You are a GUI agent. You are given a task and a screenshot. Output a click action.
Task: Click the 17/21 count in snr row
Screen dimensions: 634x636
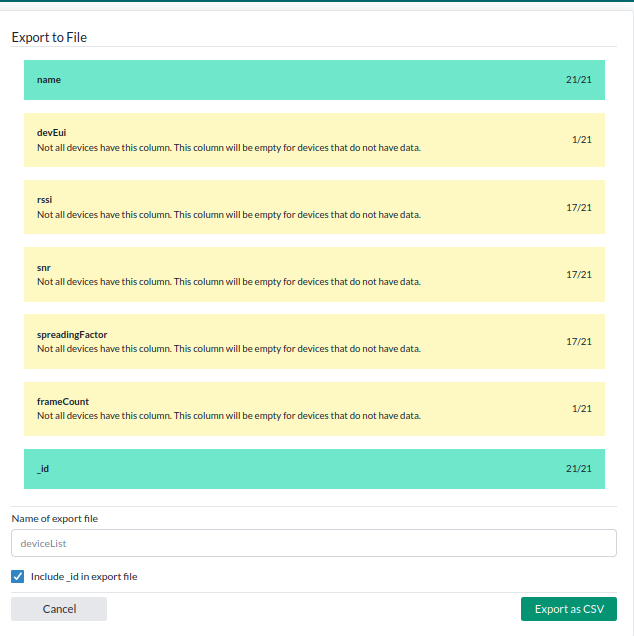[578, 274]
